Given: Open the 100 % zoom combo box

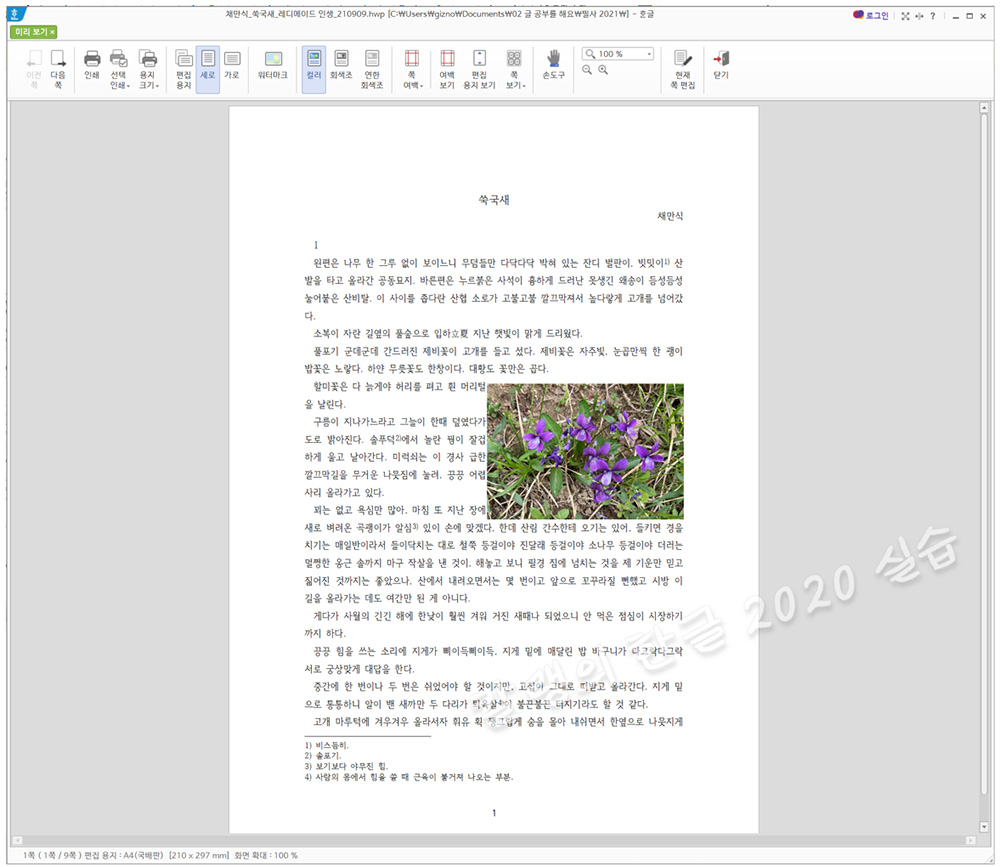Looking at the screenshot, I should click(617, 54).
